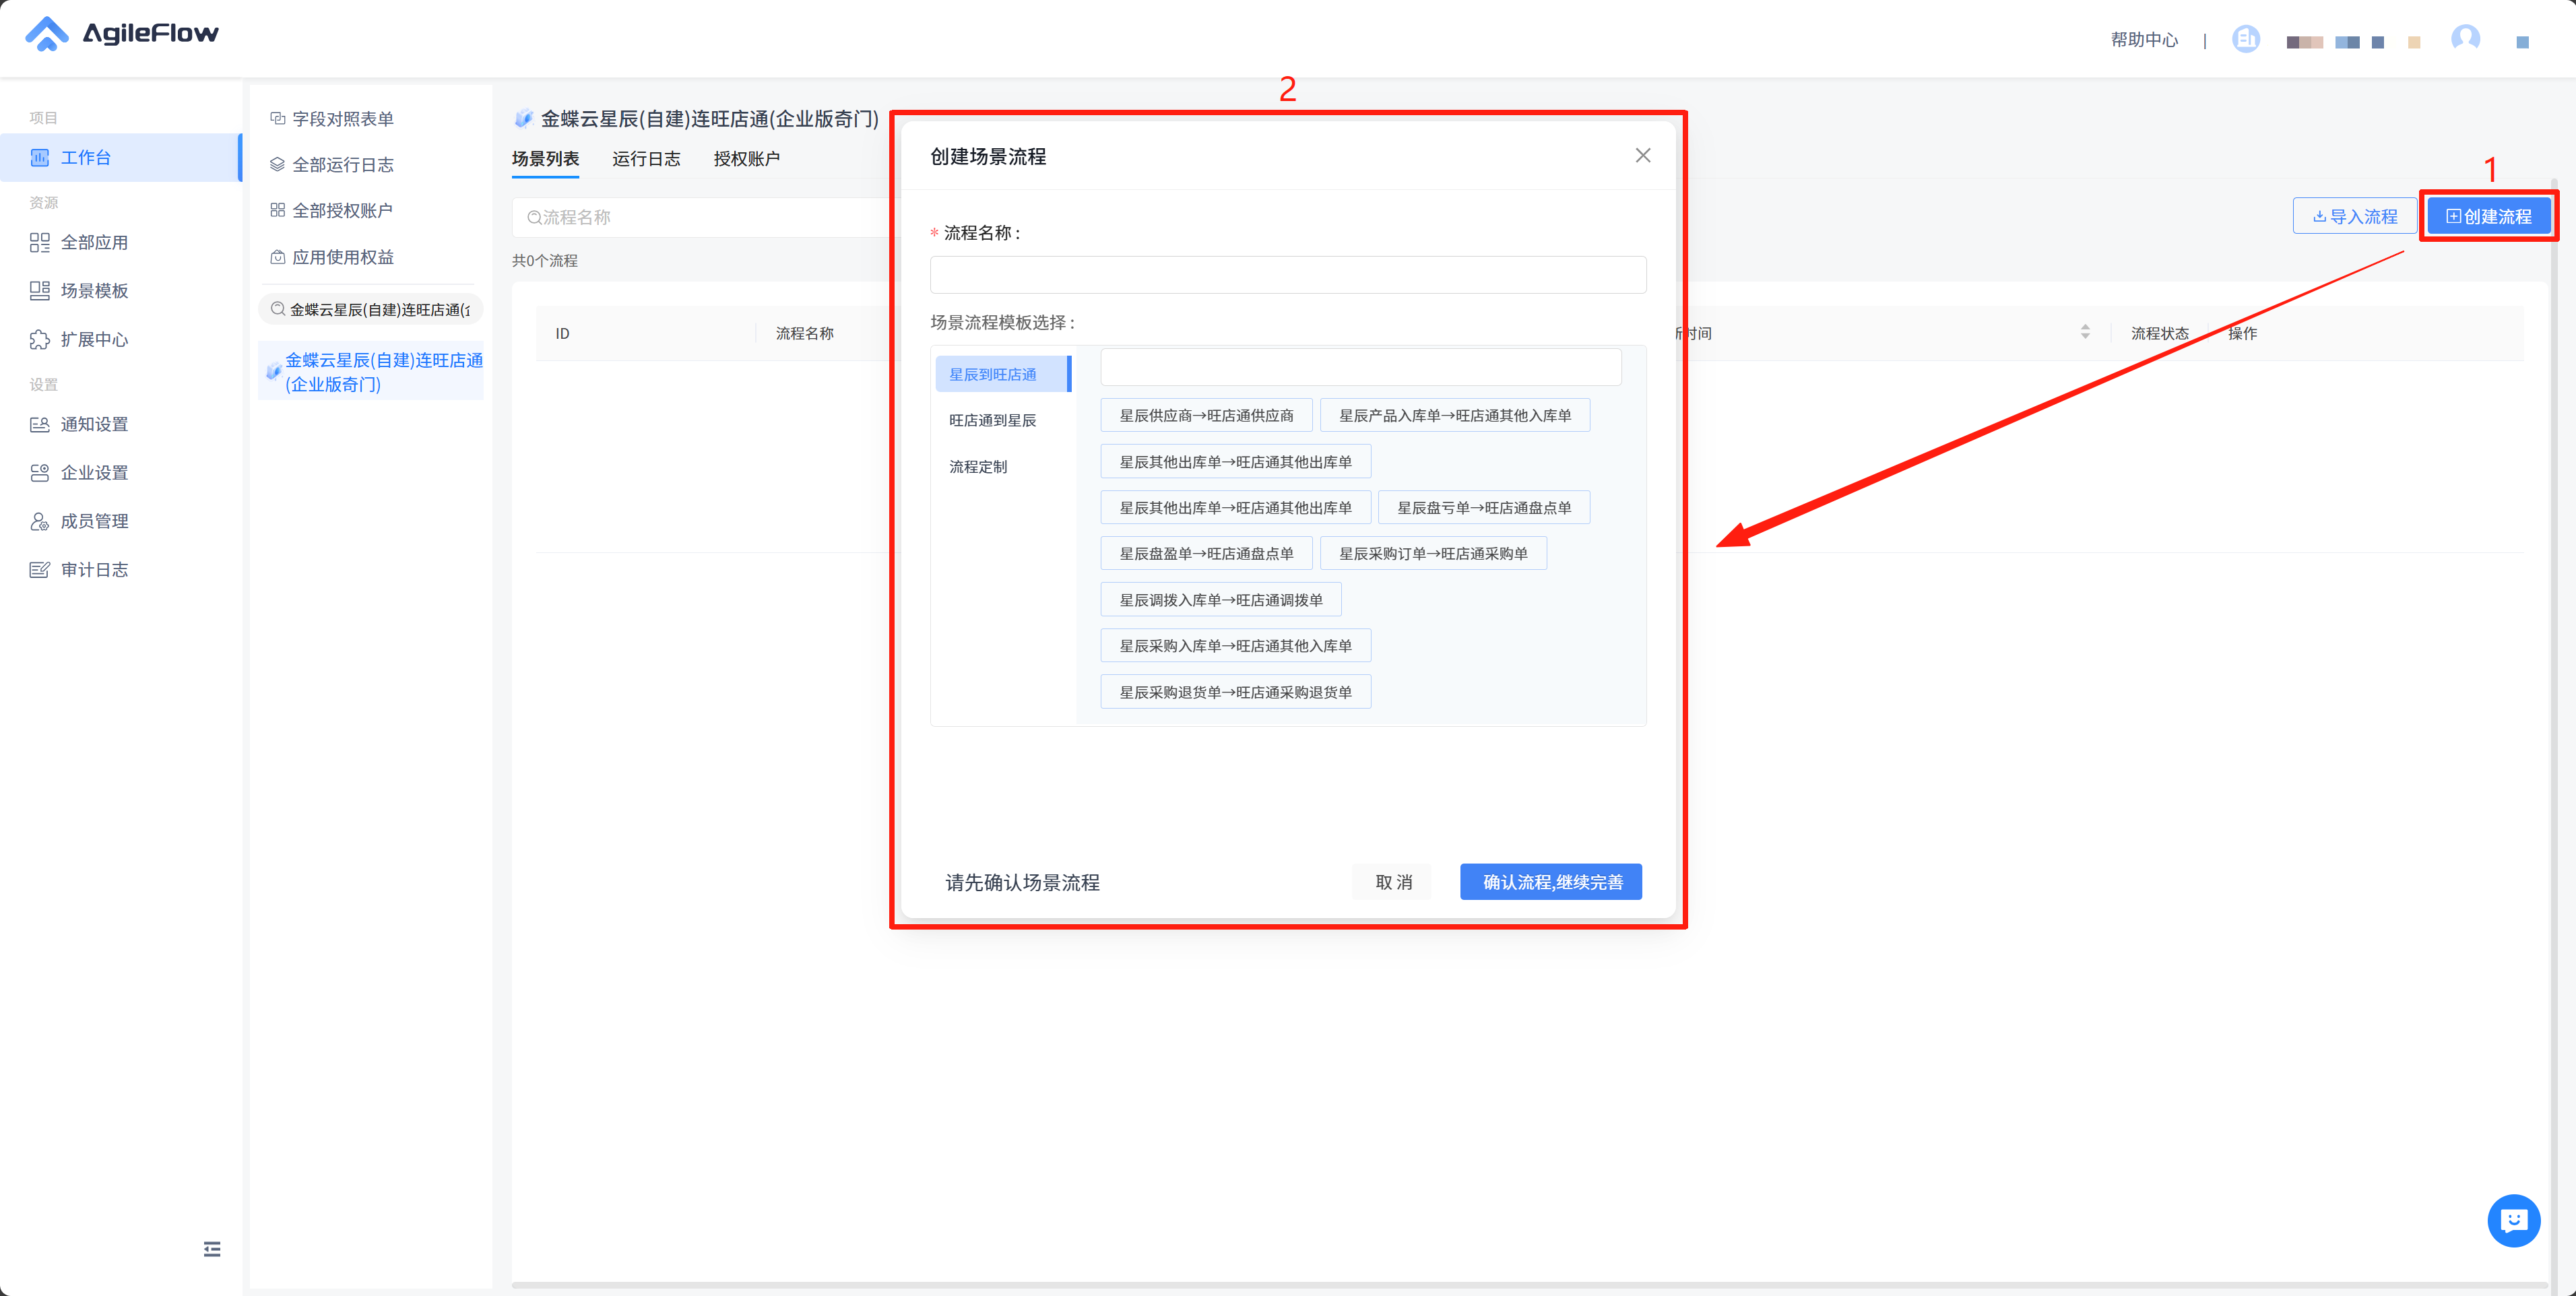Open the 工作台 workbench sidebar item
This screenshot has width=2576, height=1296.
pos(85,158)
